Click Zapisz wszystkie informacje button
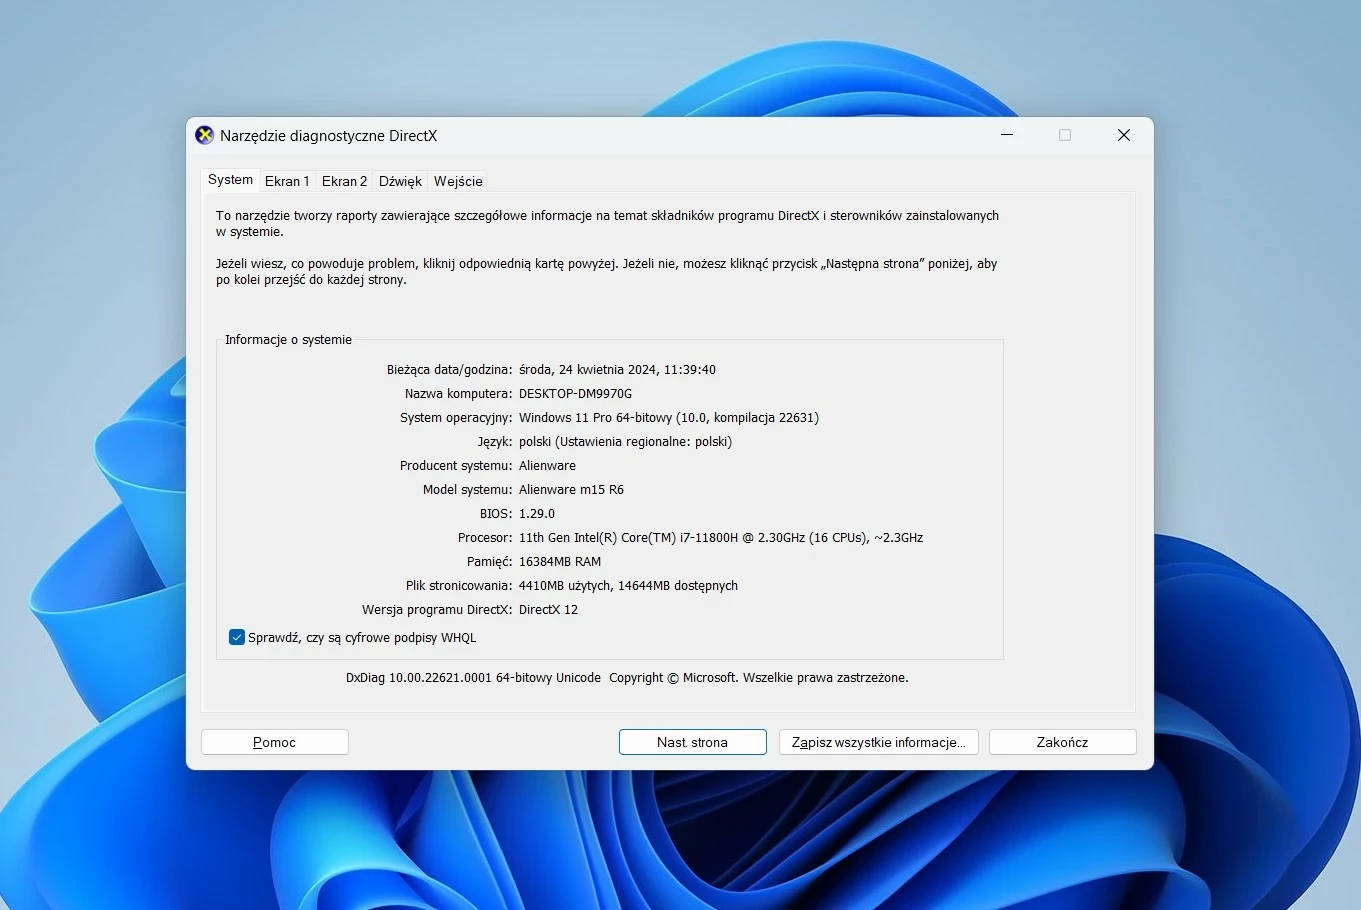1361x910 pixels. point(878,742)
